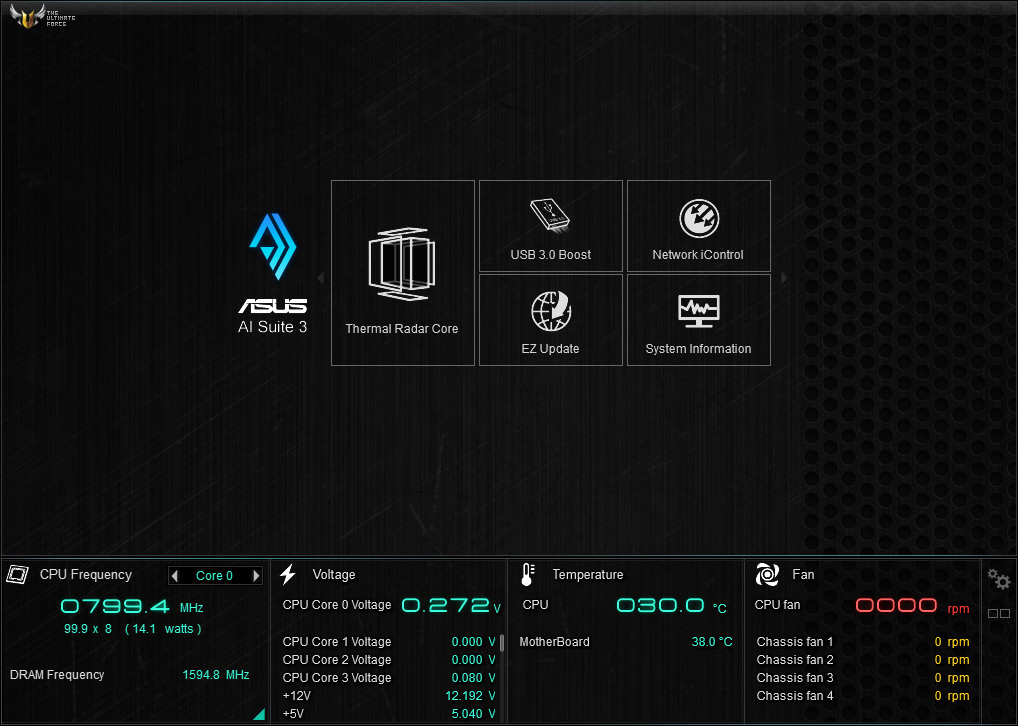Select the +5V voltage row
This screenshot has height=726, width=1018.
pos(389,714)
